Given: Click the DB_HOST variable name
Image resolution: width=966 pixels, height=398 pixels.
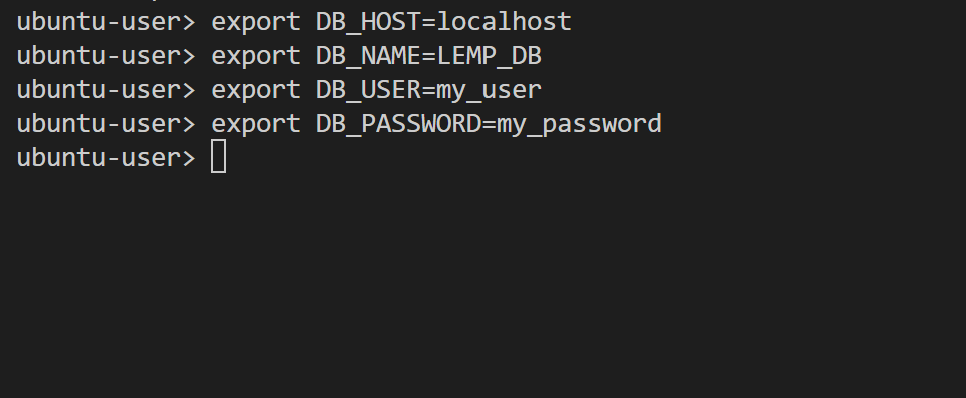Looking at the screenshot, I should pyautogui.click(x=368, y=22).
